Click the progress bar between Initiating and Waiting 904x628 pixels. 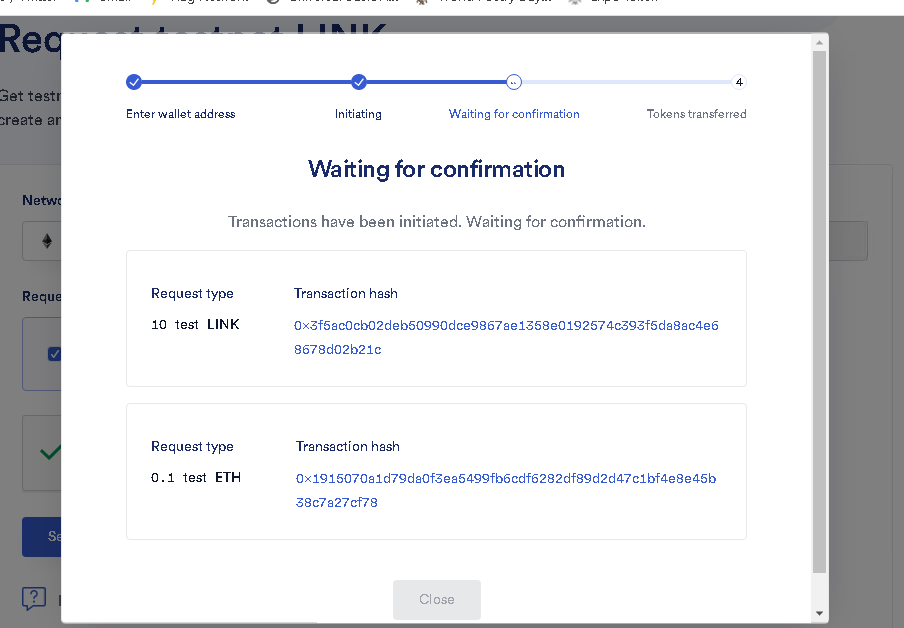point(436,82)
